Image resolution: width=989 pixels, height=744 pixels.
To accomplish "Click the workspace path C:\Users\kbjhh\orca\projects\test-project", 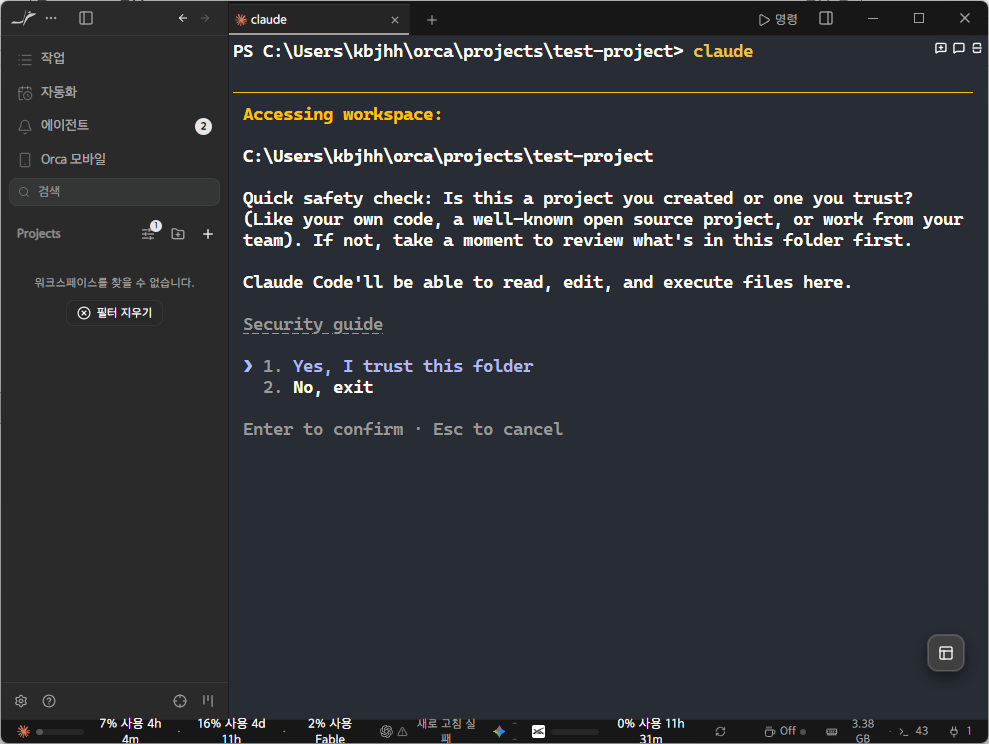I will pos(448,156).
